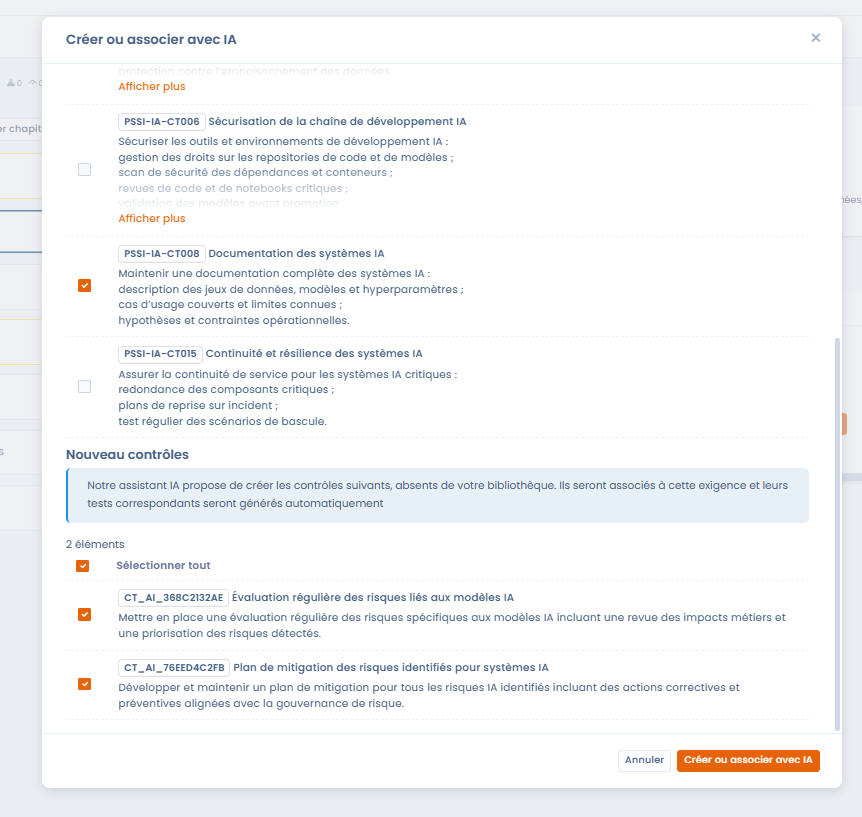Click the PSSI-IA-CT015 code badge
Viewport: 862px width, 817px height.
160,354
